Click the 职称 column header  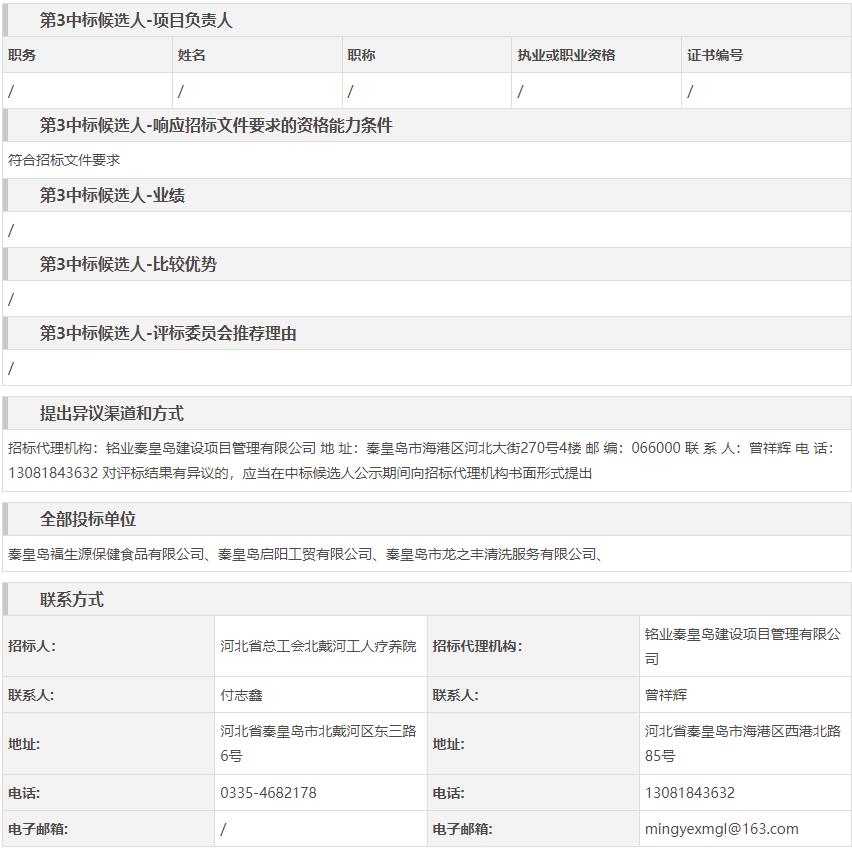click(x=362, y=55)
